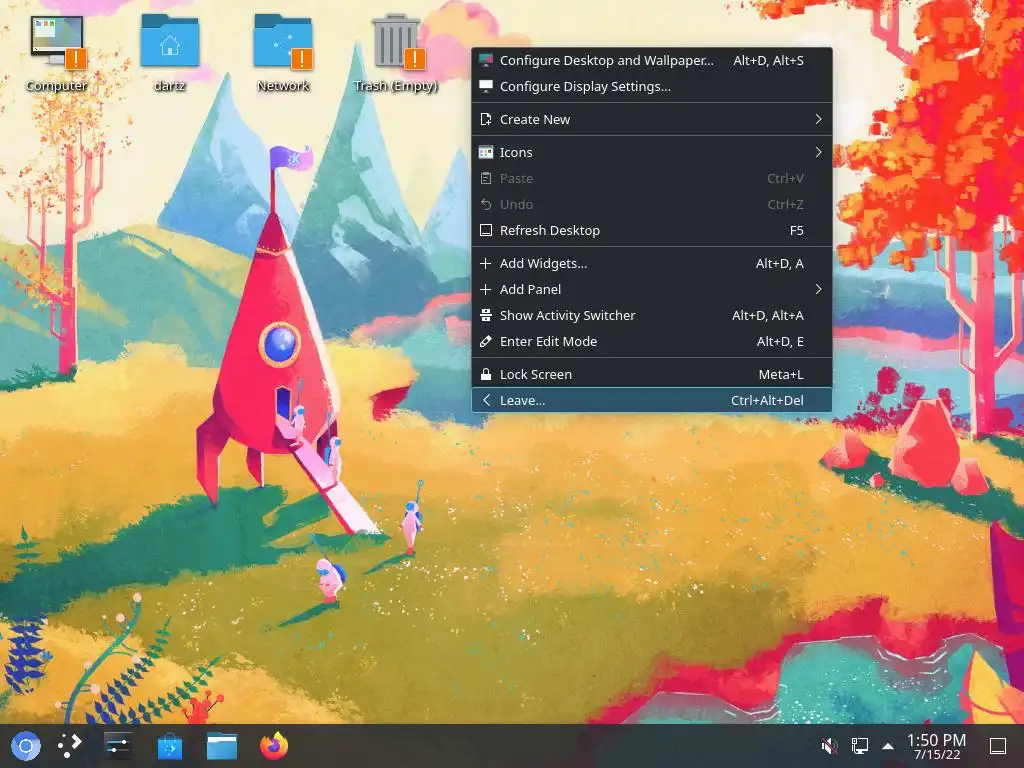Click the padlock icon beside Lock Screen
The width and height of the screenshot is (1024, 768).
pos(486,374)
